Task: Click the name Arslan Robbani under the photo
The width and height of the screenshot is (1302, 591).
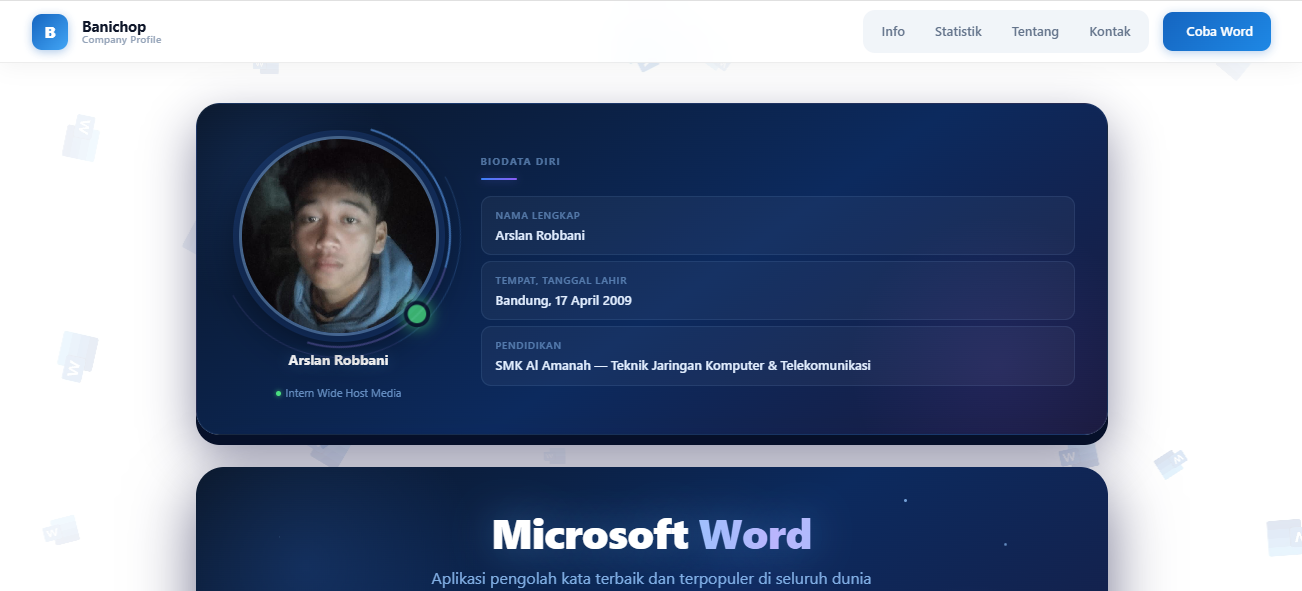Action: 338,360
